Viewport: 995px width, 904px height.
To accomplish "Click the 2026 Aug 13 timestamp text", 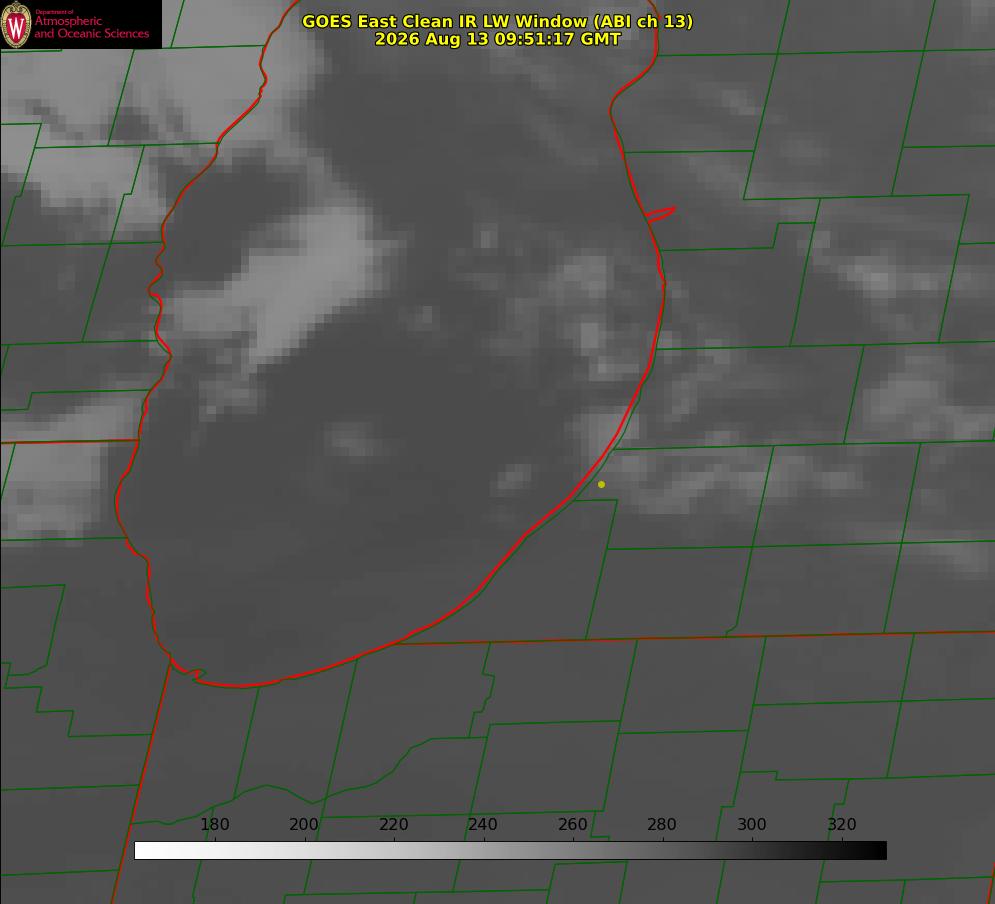I will point(498,39).
